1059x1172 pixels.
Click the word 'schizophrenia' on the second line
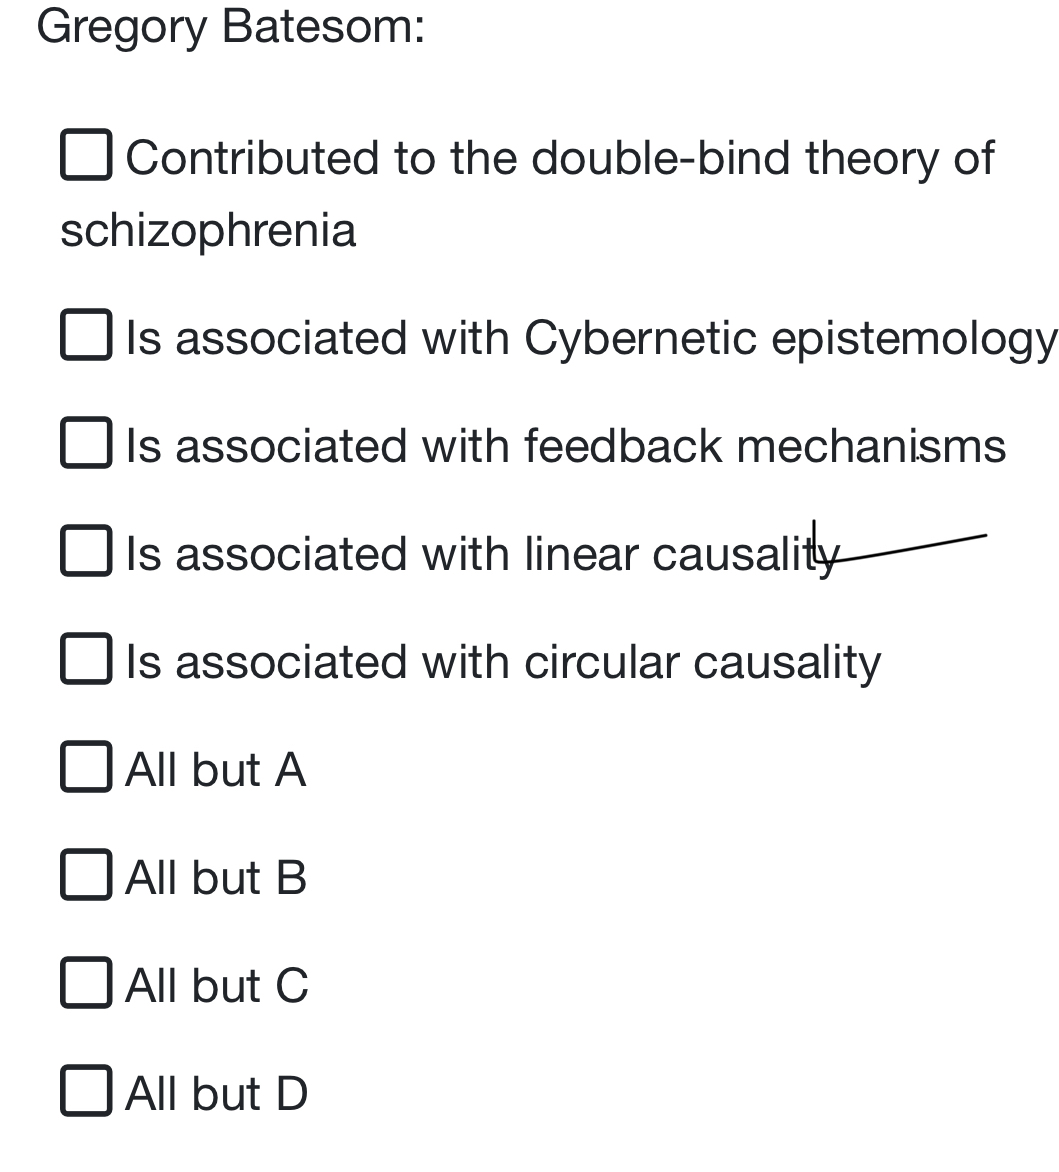click(x=208, y=232)
